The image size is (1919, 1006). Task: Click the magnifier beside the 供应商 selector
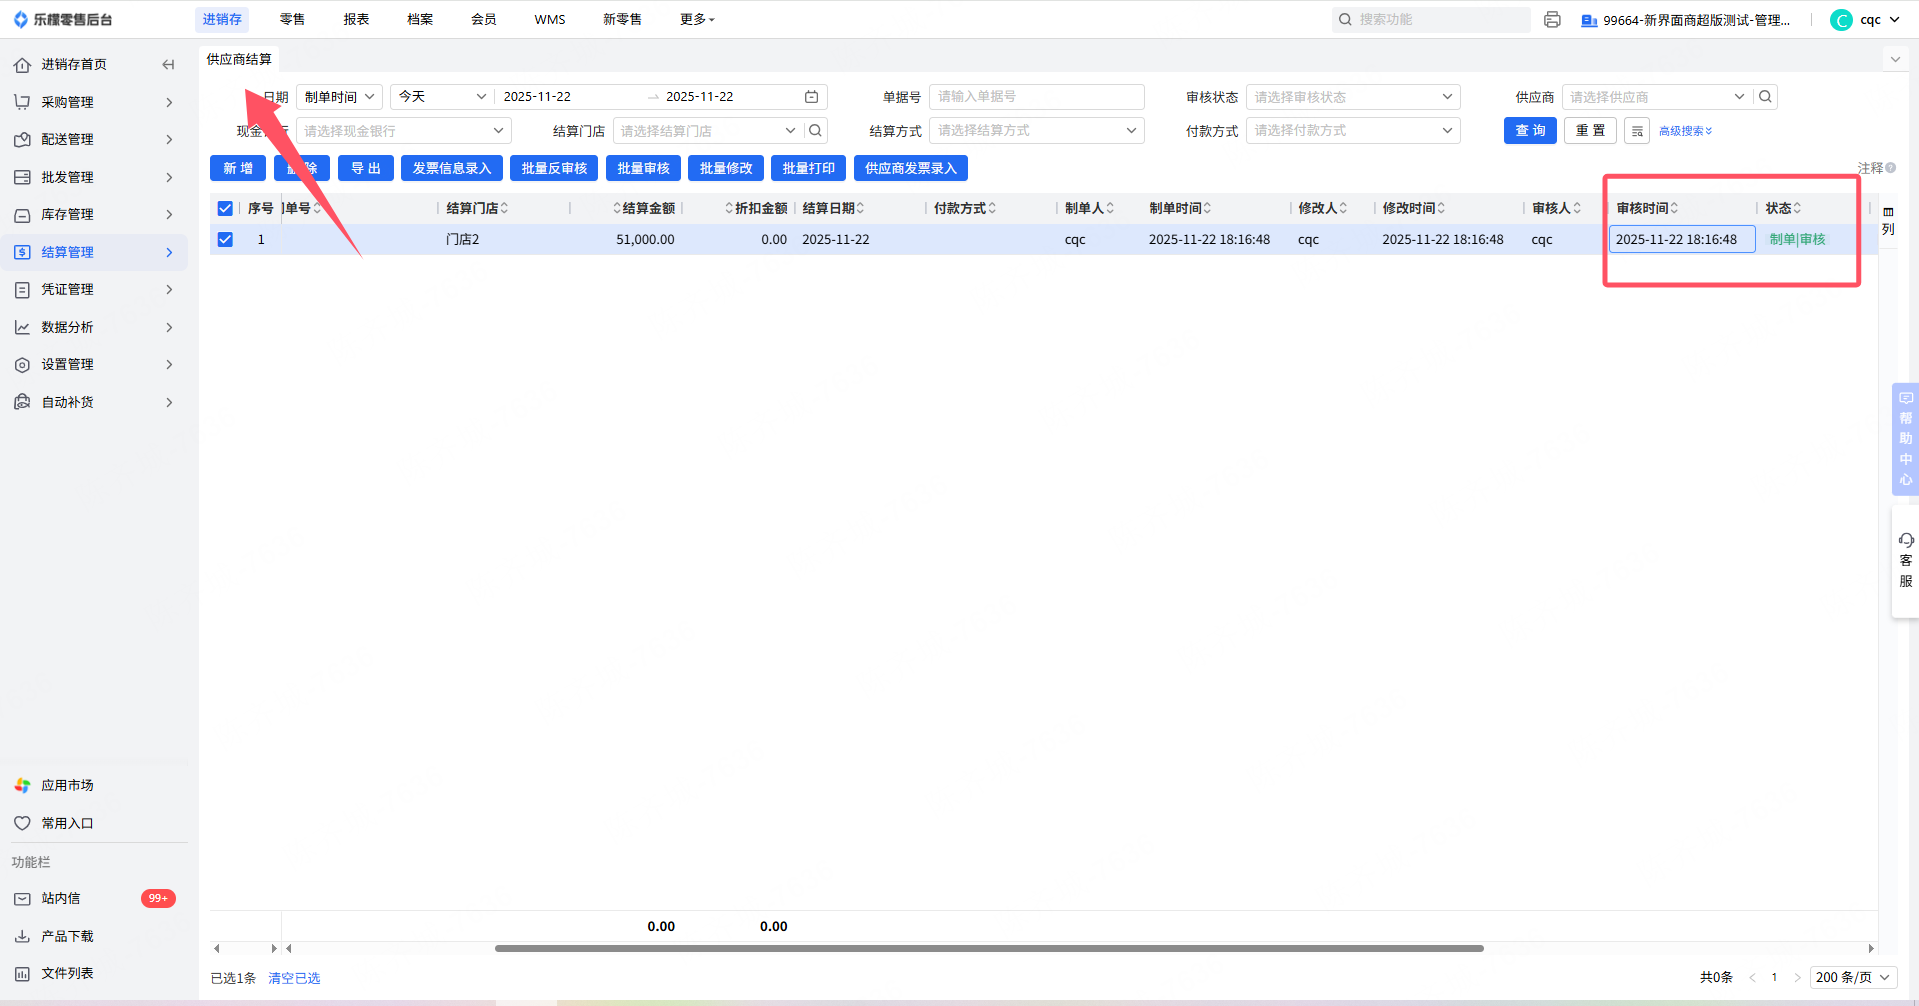pos(1766,97)
